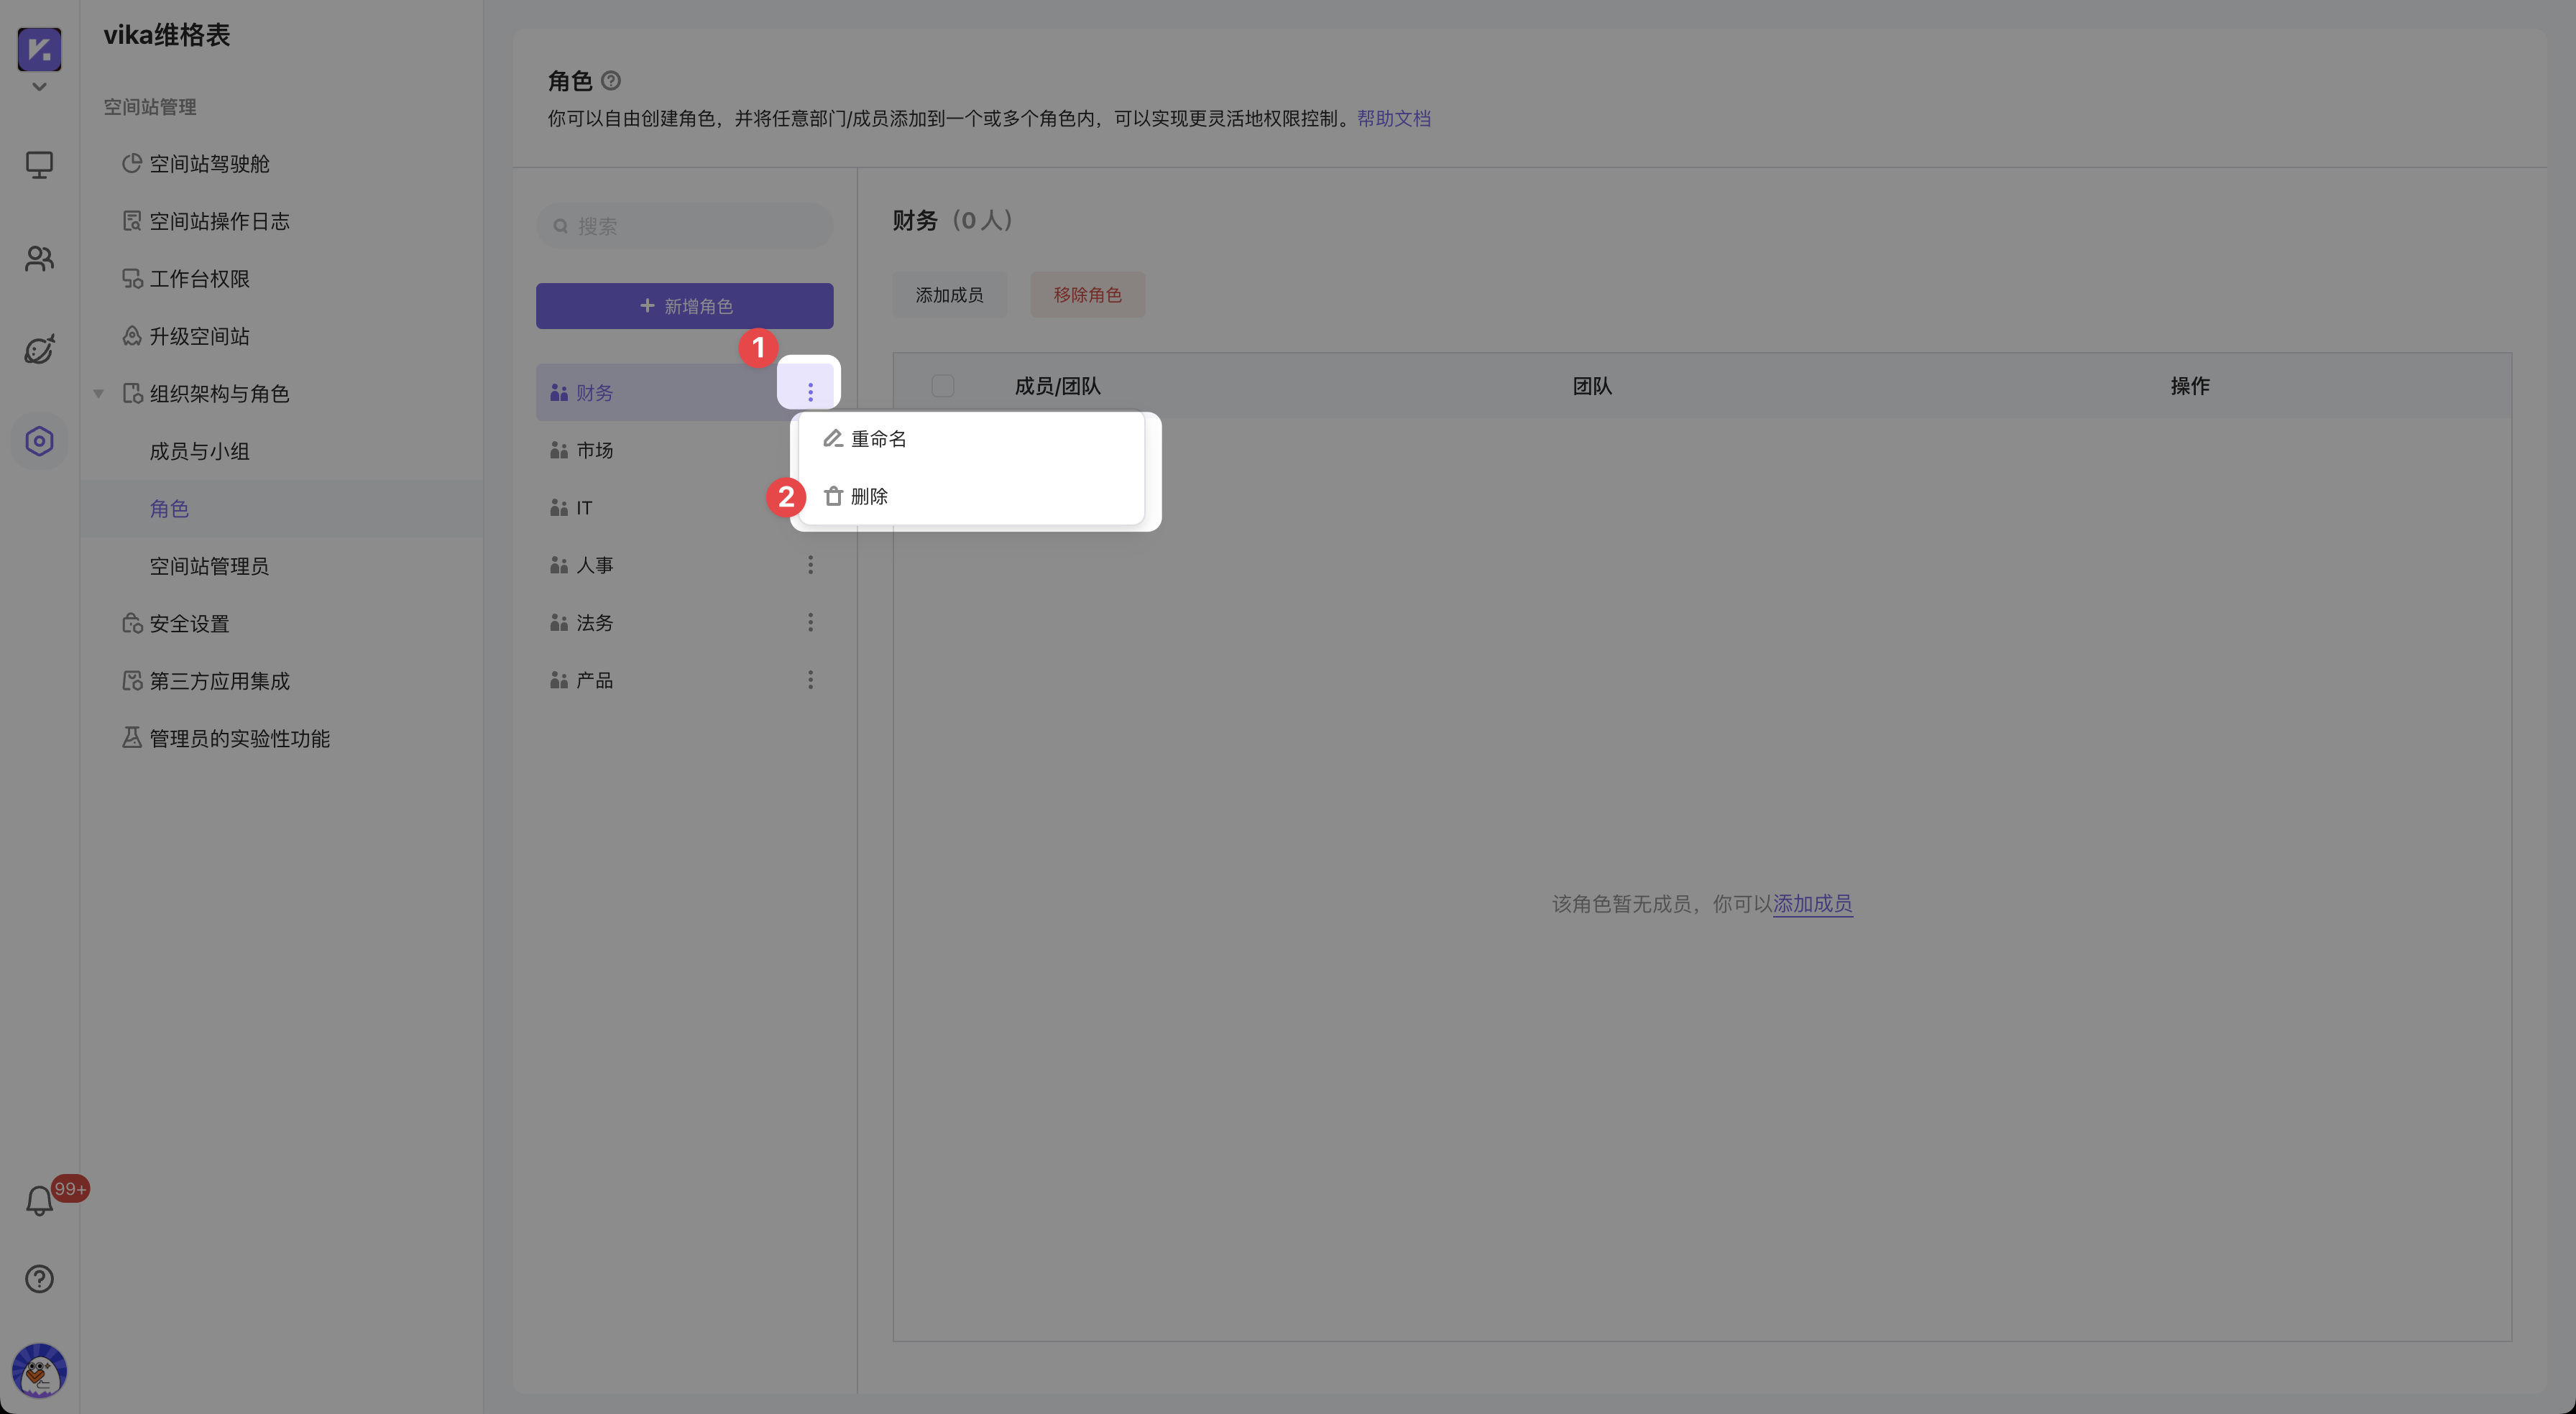Open the three-dot menu for 人事 role

click(x=810, y=565)
